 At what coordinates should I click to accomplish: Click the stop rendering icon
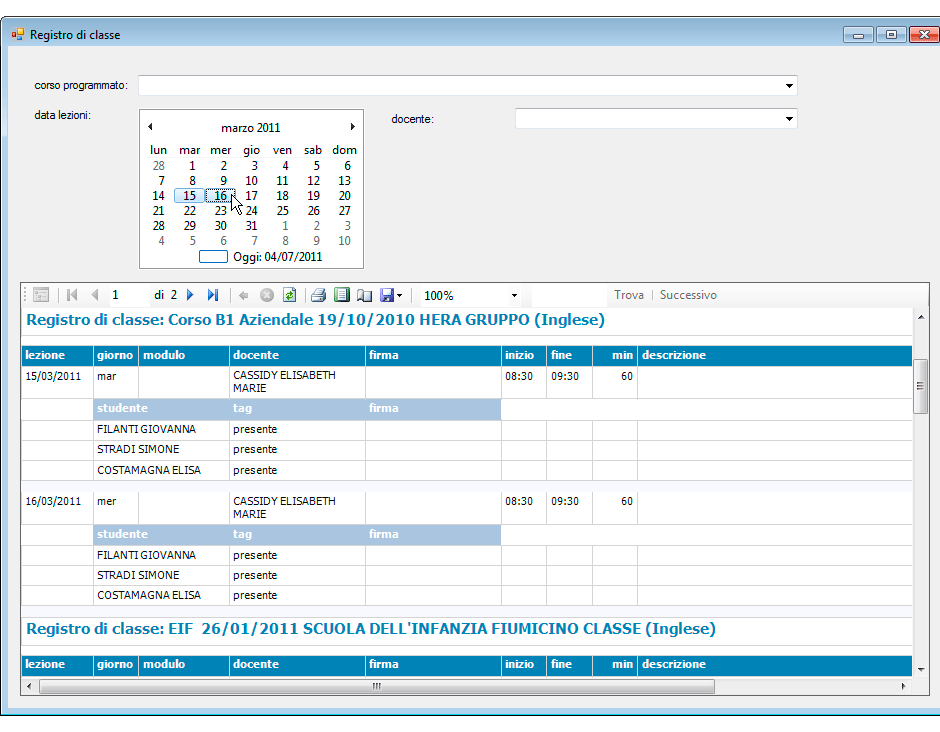pos(267,295)
